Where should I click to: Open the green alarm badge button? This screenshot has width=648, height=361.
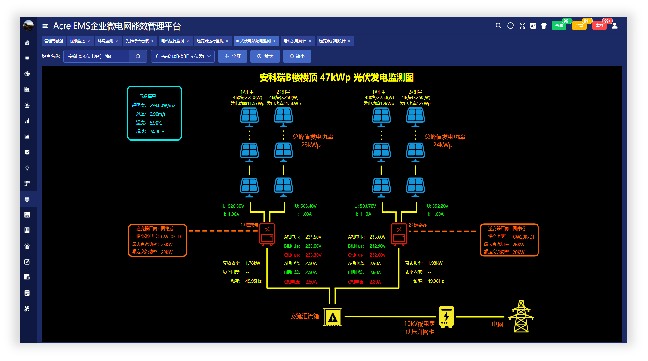[x=559, y=26]
